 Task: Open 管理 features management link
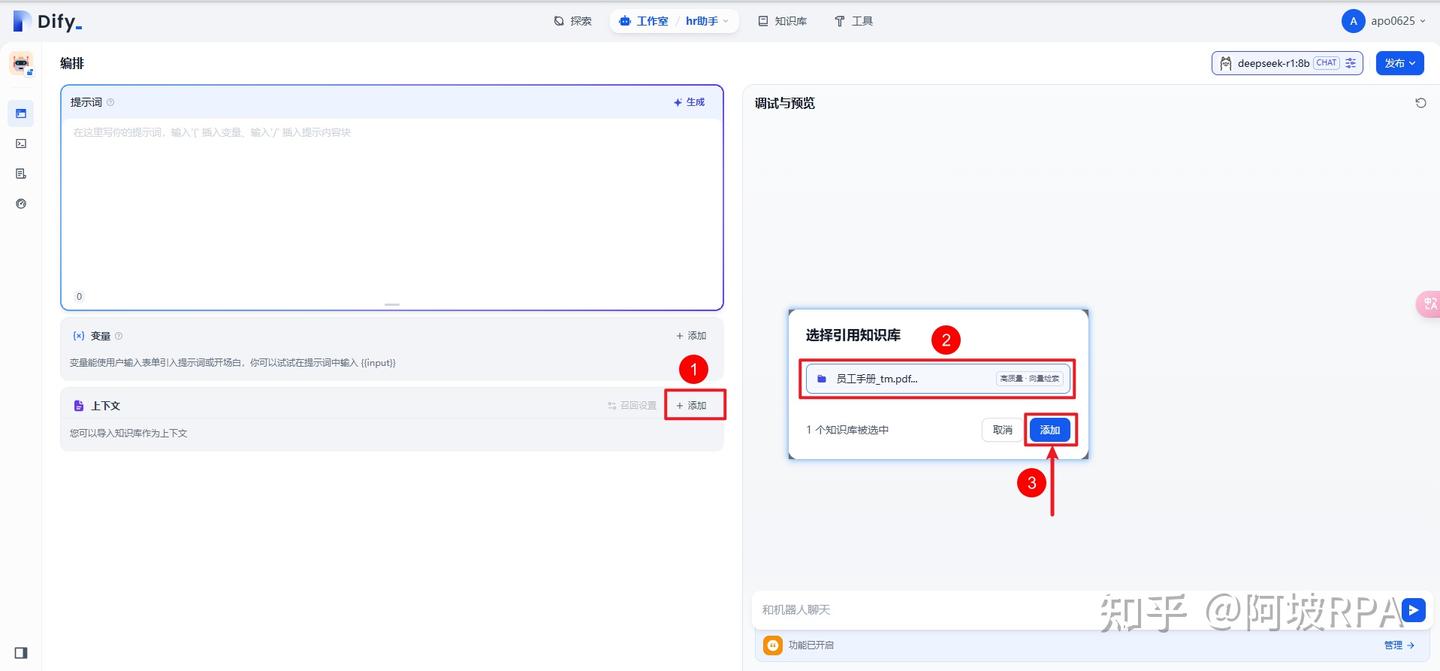coord(1399,646)
